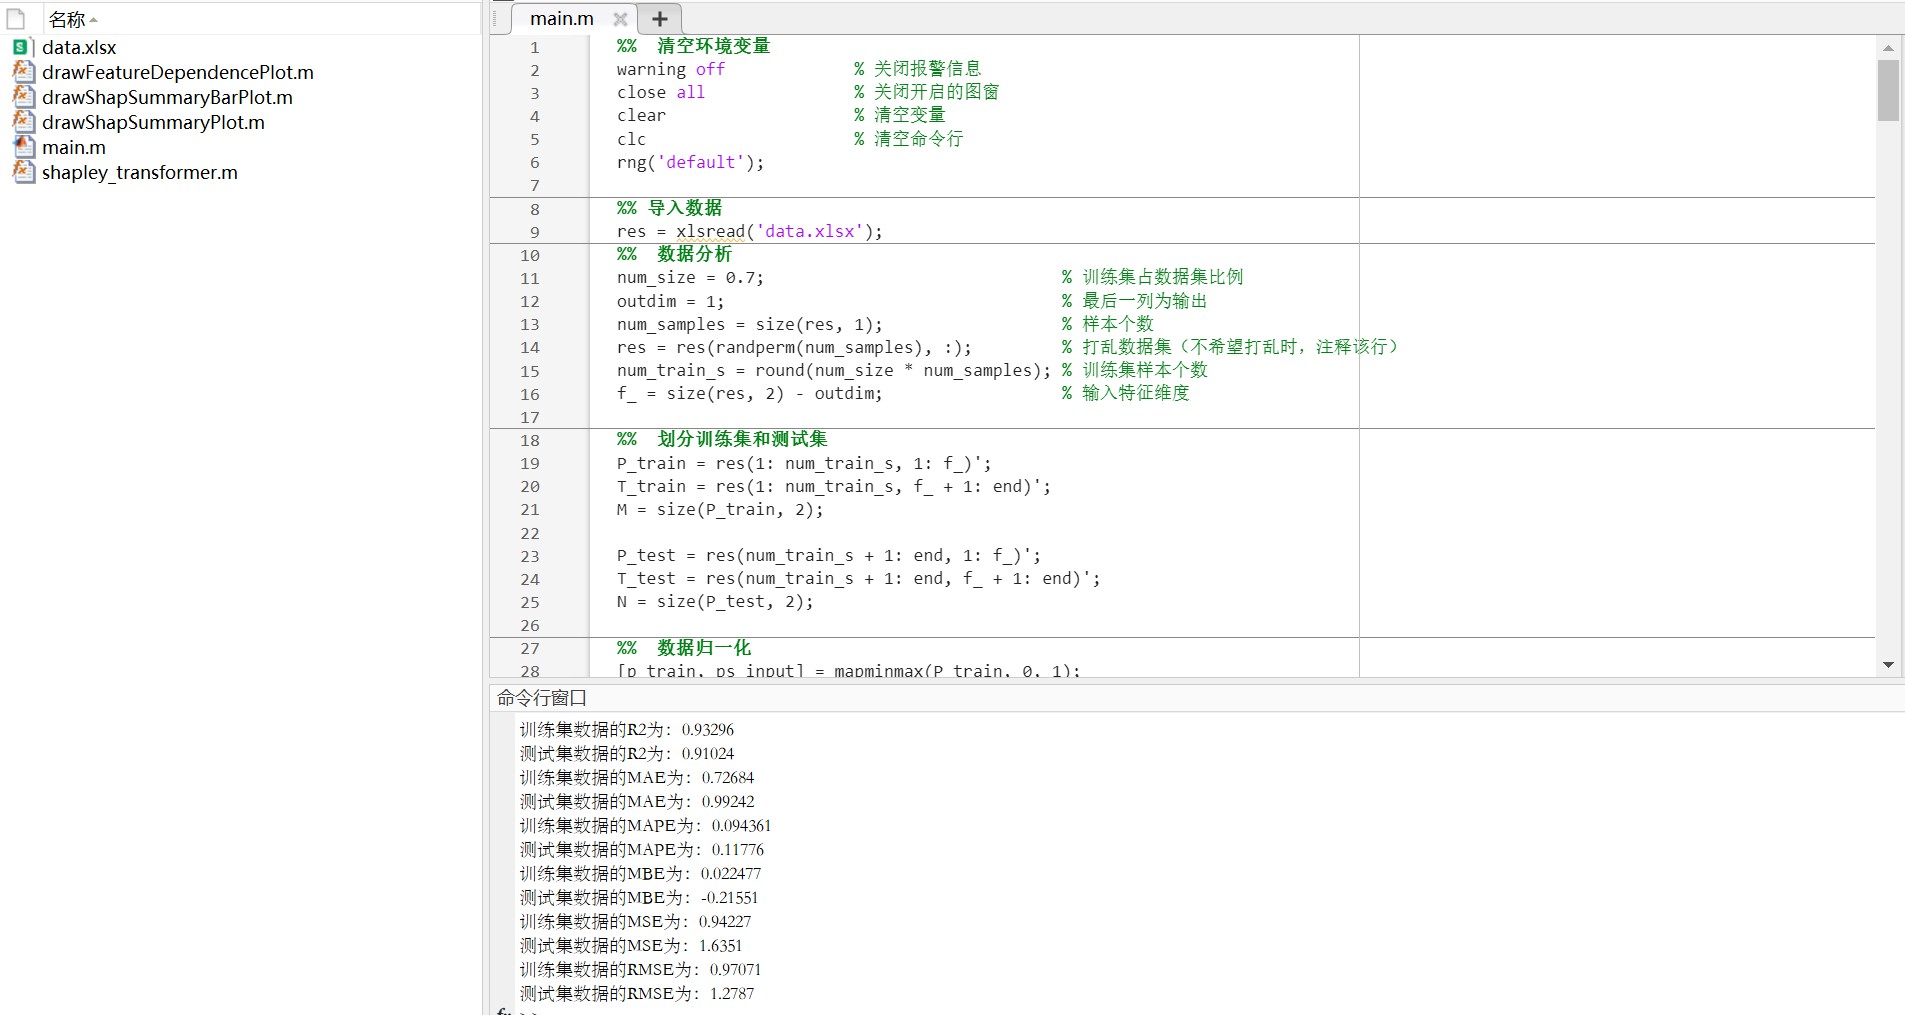Click the command window prompt input area
1905x1015 pixels.
[x=700, y=1010]
